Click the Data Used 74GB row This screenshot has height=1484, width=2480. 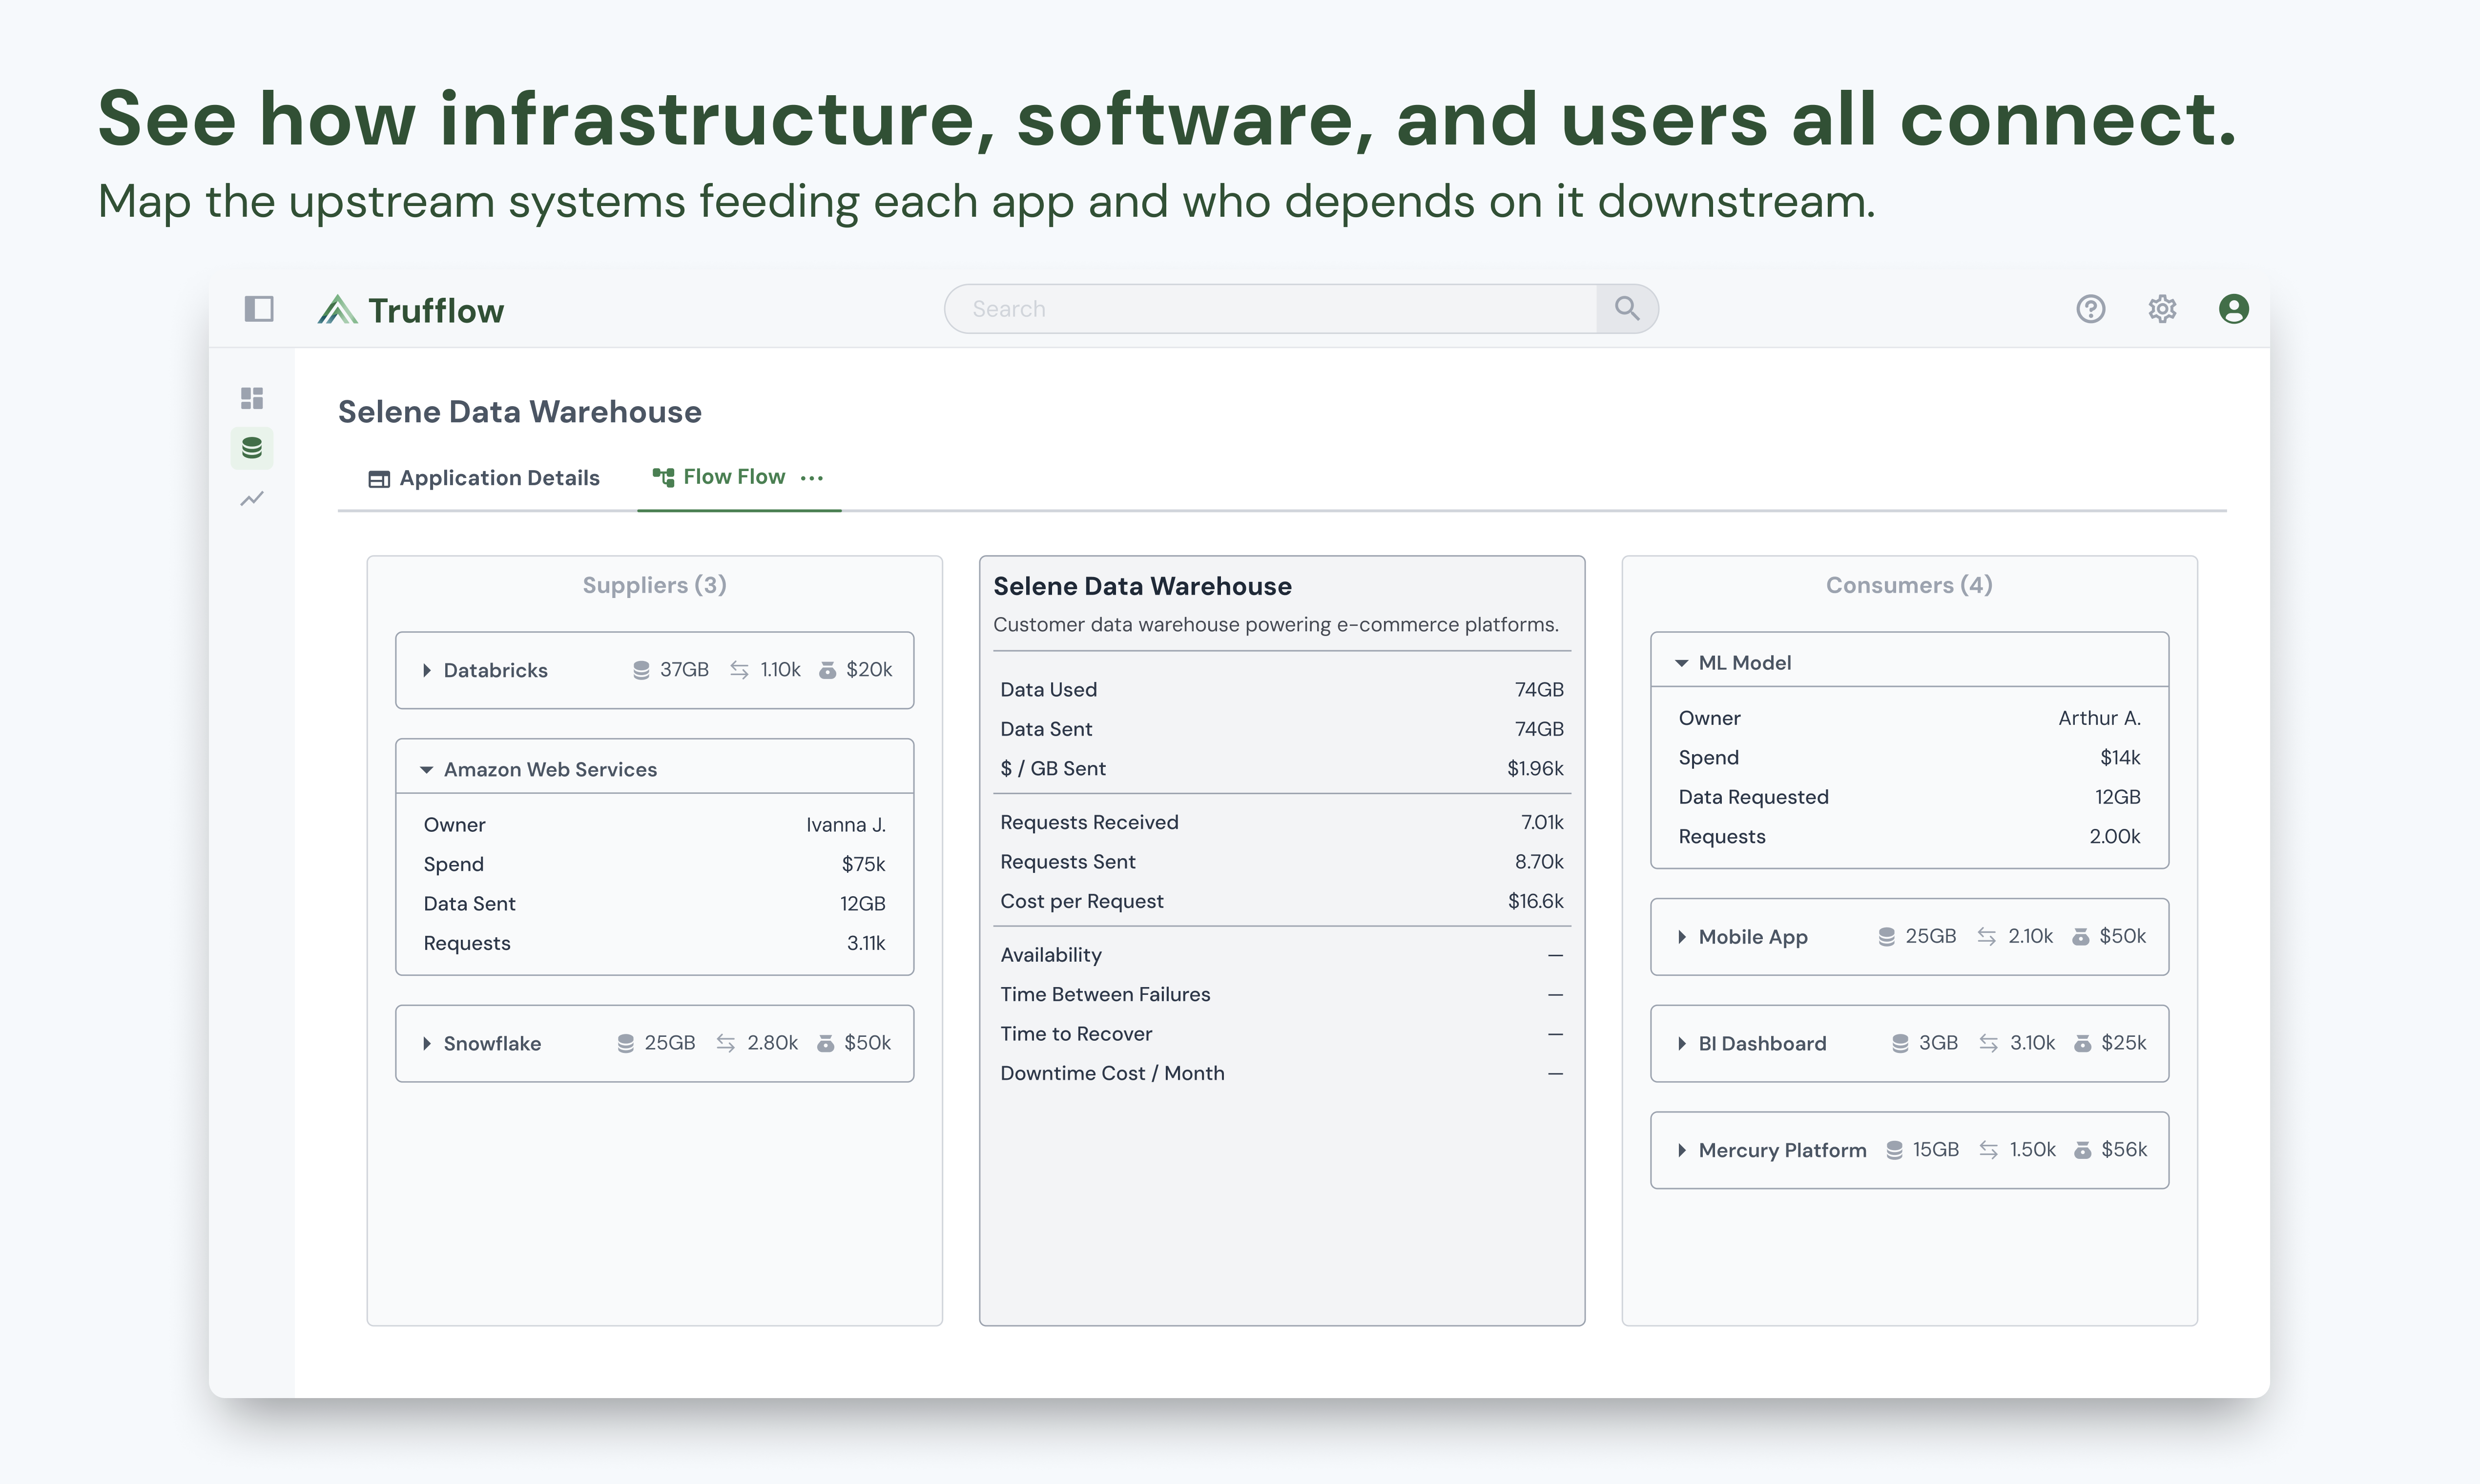tap(1282, 690)
